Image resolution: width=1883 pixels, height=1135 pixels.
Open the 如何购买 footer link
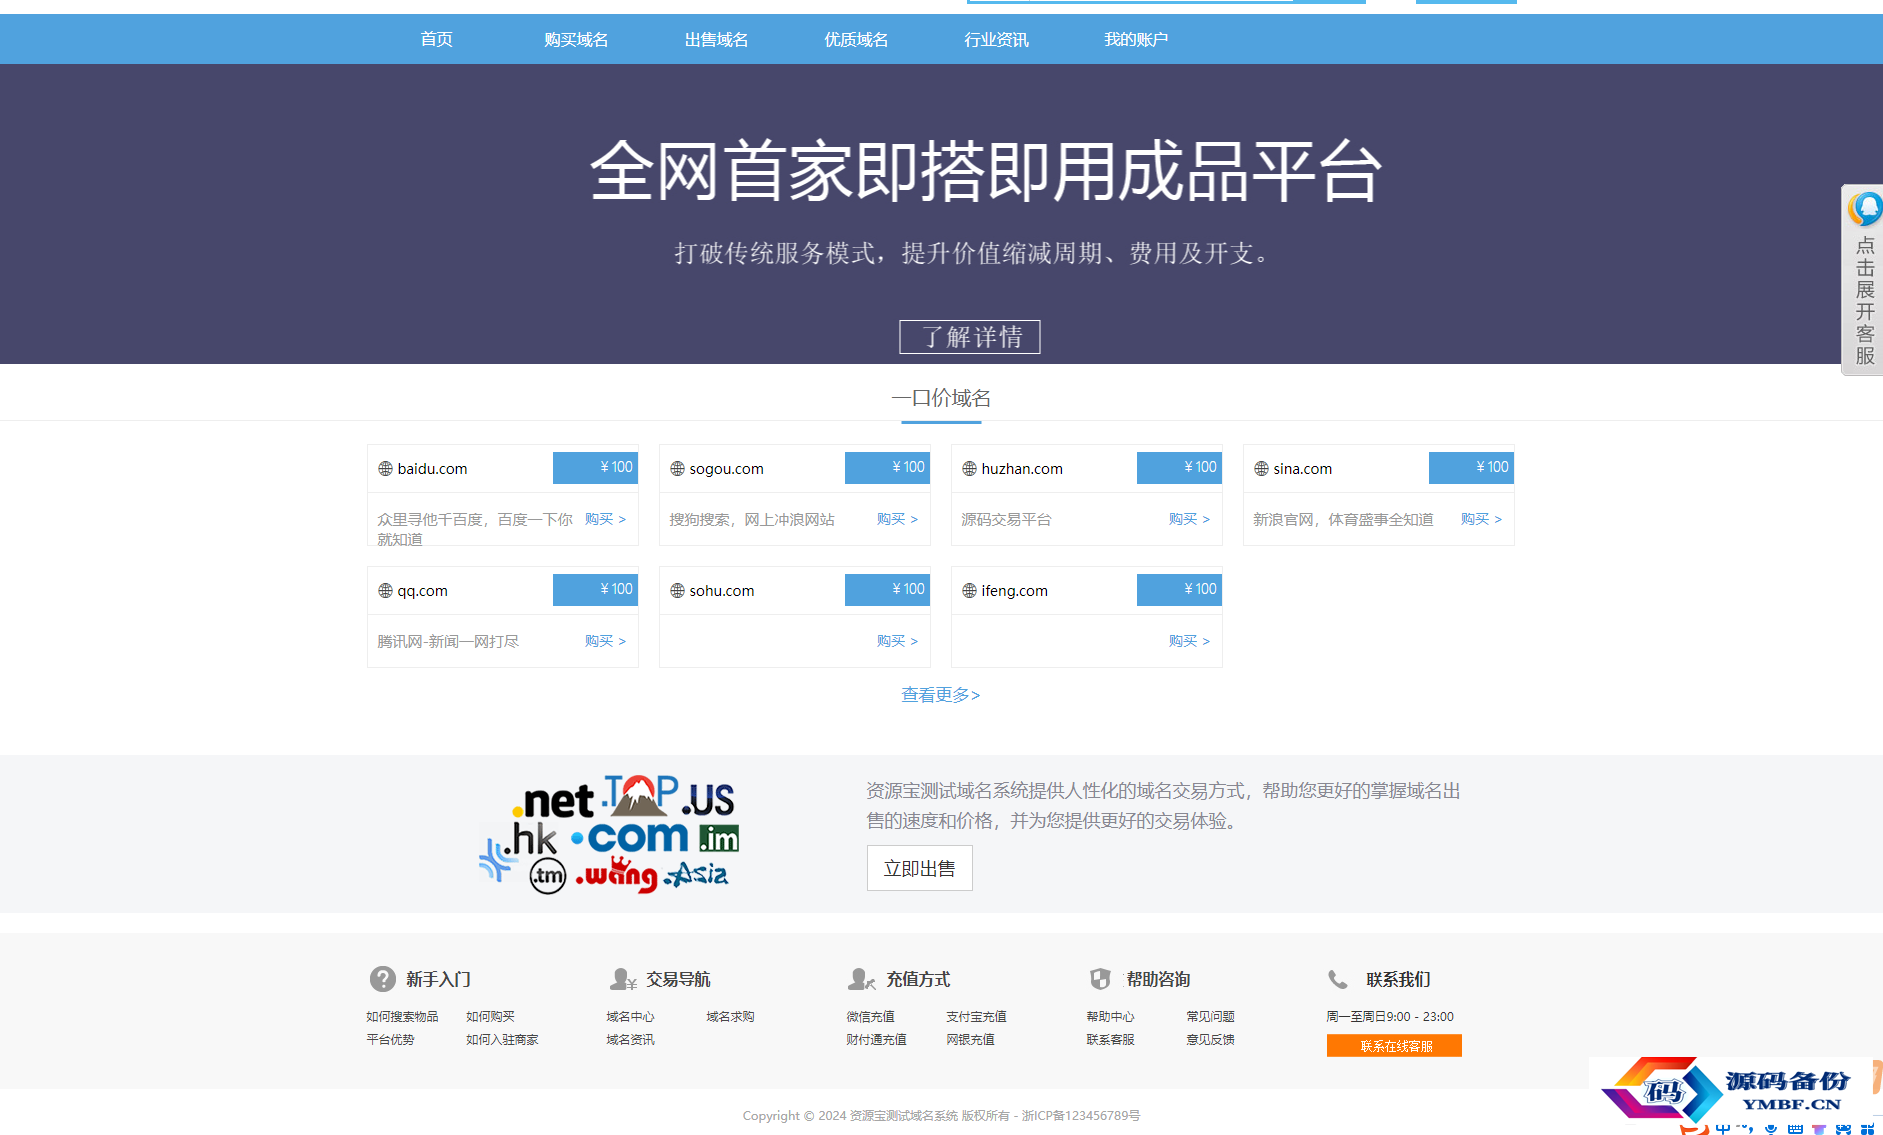490,1016
